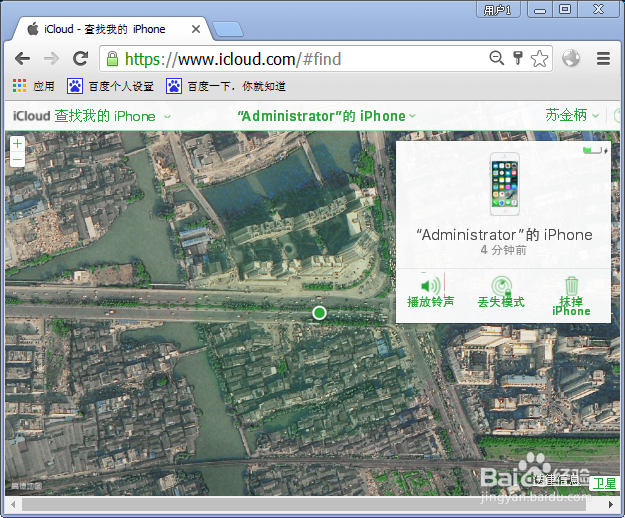
Task: Click the battery status indicator
Action: pos(595,151)
